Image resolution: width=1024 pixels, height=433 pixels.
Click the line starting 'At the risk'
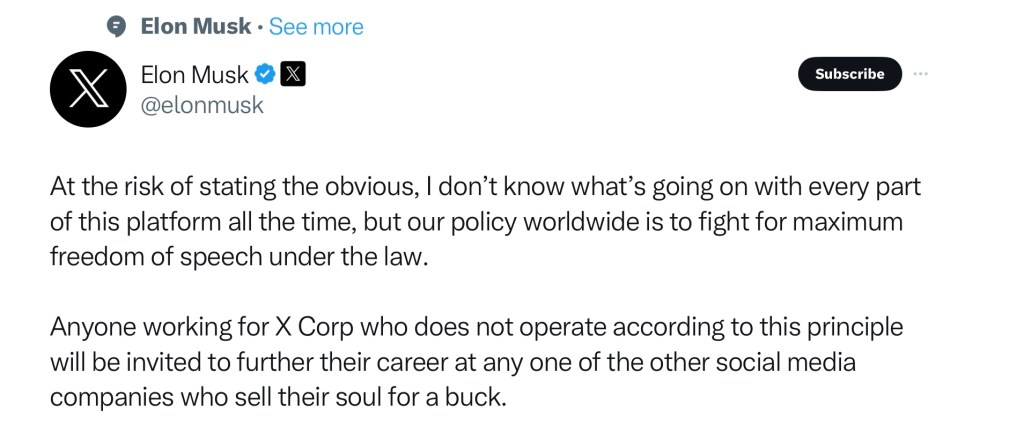(448, 187)
